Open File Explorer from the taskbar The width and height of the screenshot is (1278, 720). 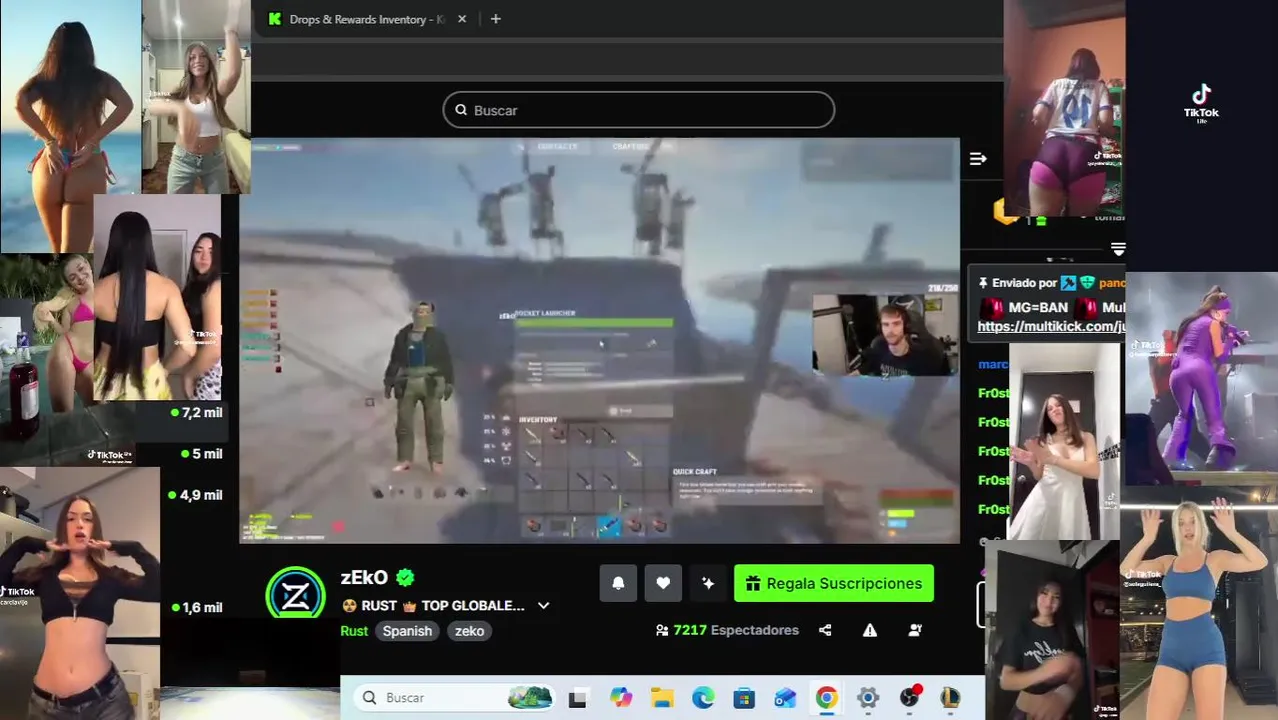pos(662,698)
